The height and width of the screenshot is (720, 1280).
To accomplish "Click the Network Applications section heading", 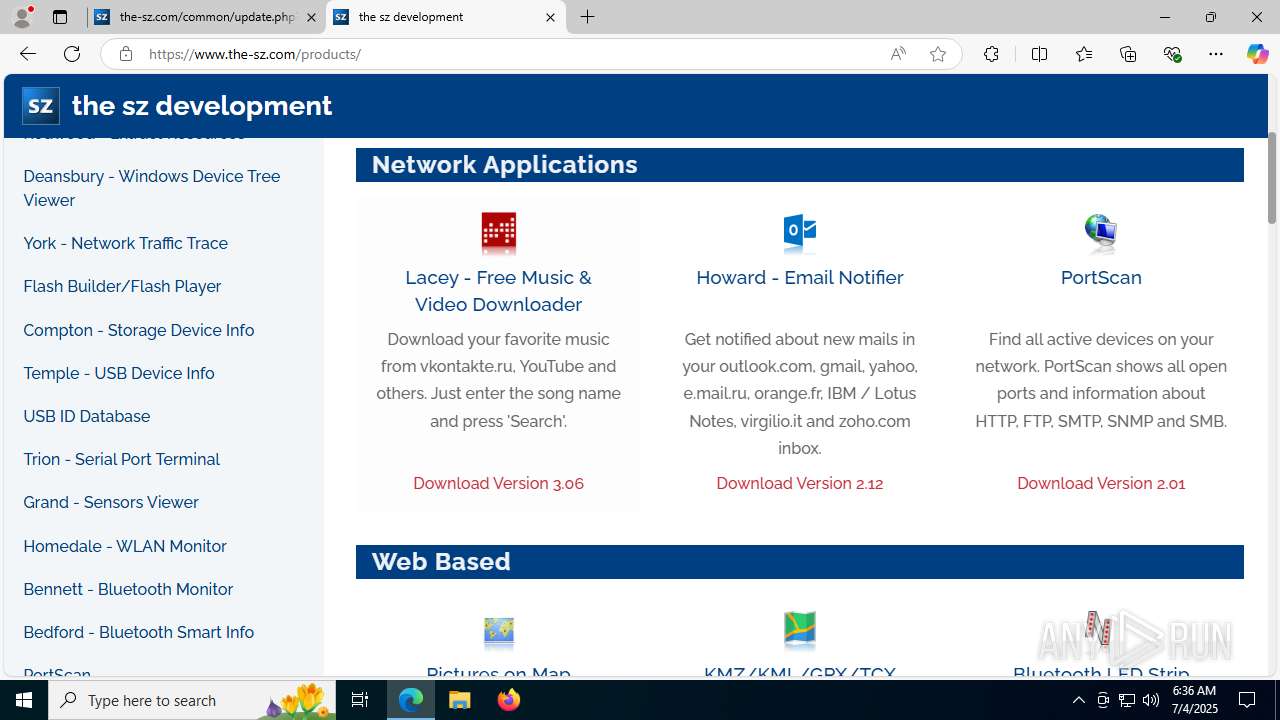I will tap(504, 164).
